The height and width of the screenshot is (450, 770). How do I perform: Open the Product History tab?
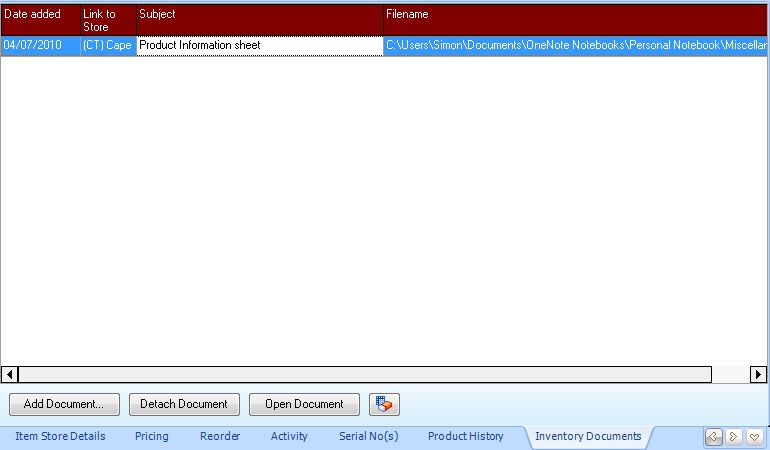pyautogui.click(x=466, y=436)
